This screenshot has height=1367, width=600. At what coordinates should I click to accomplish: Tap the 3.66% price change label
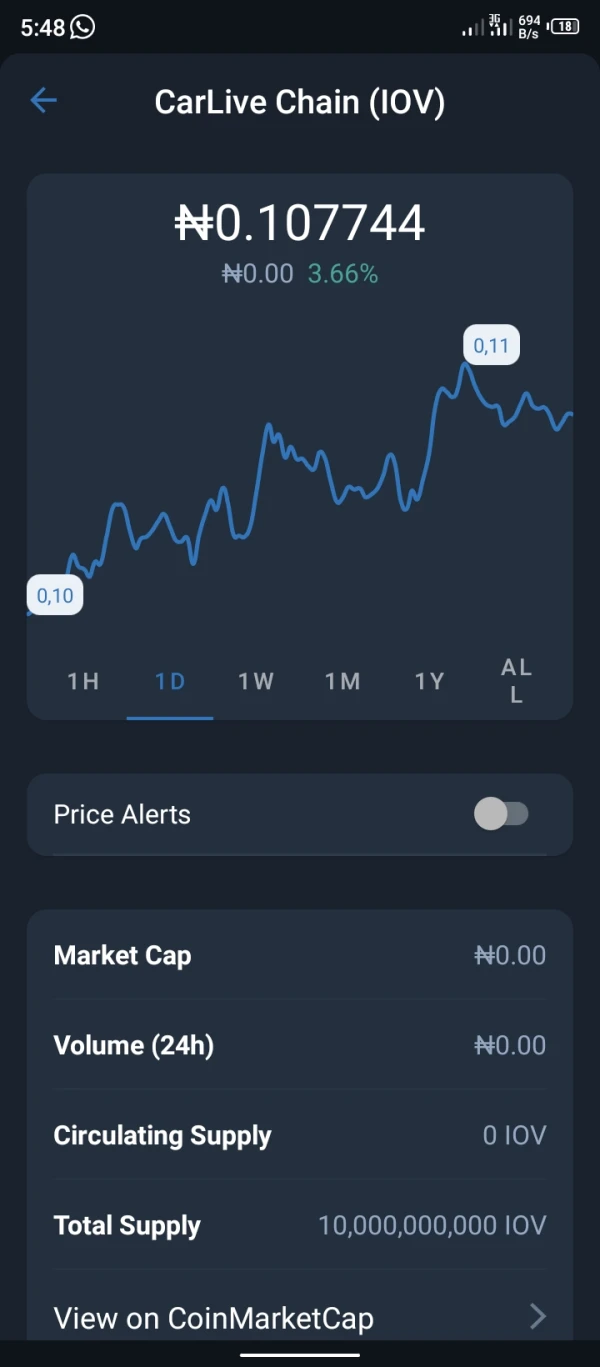(343, 274)
